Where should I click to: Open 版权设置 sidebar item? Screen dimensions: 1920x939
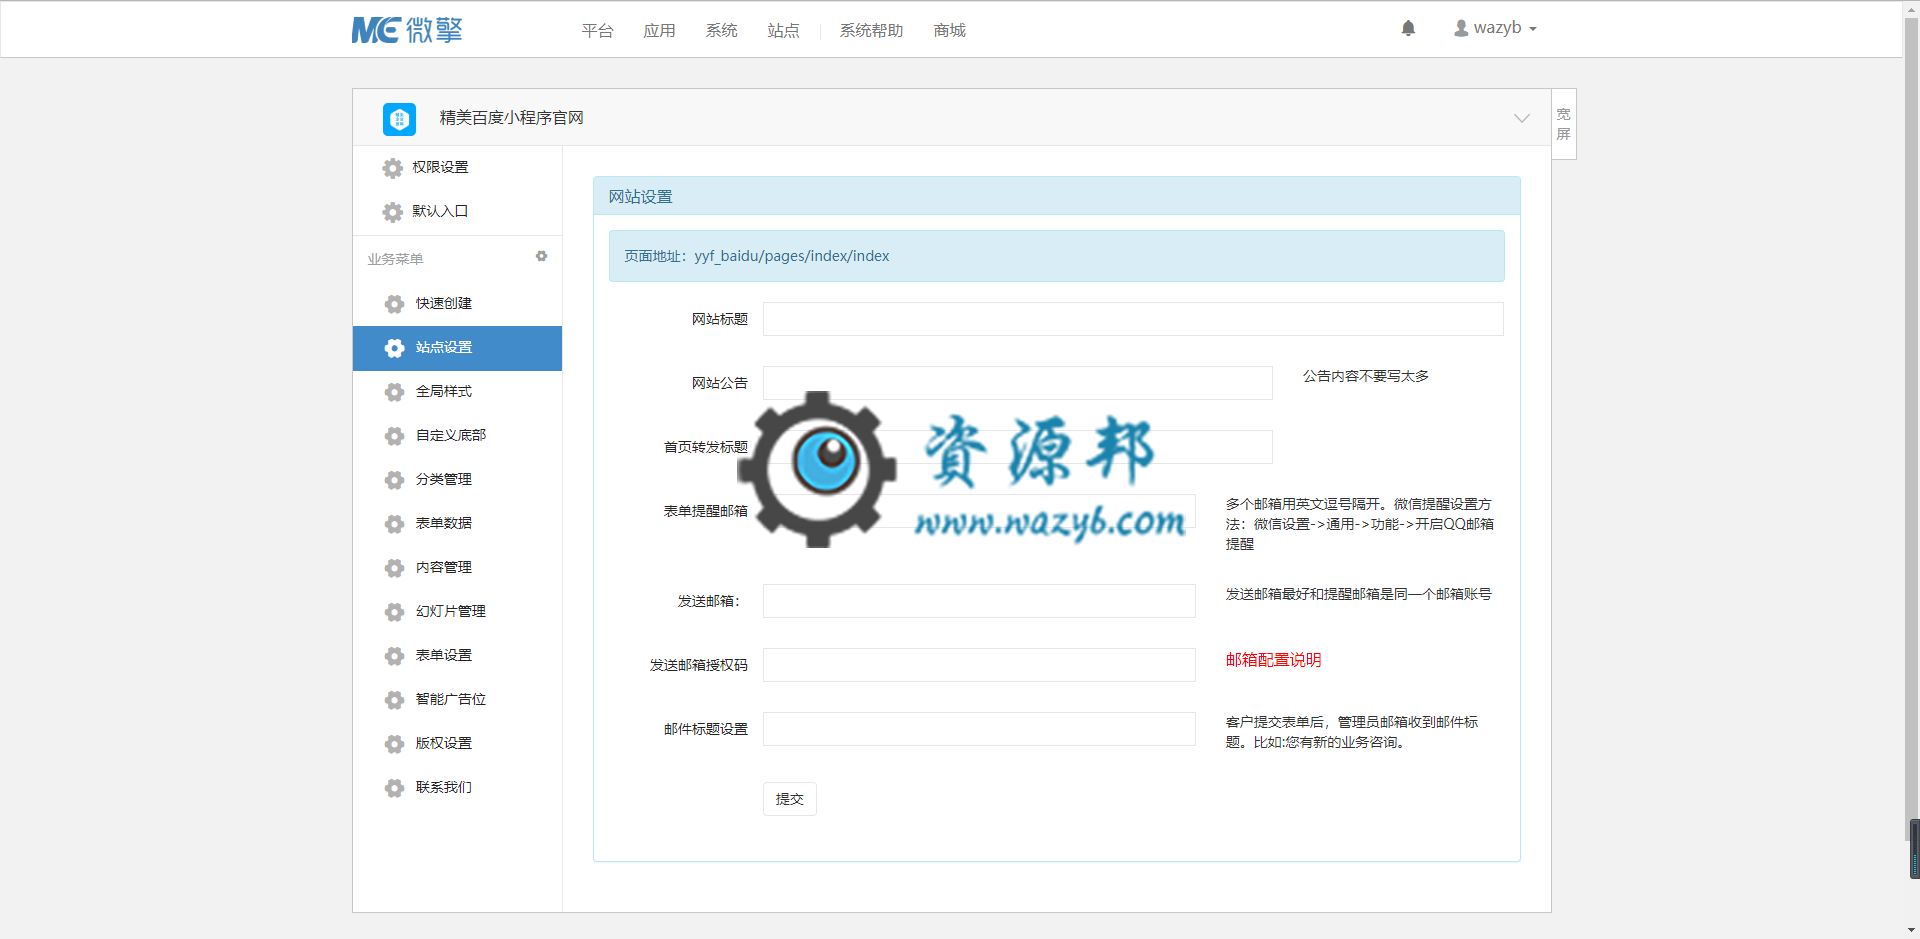457,743
